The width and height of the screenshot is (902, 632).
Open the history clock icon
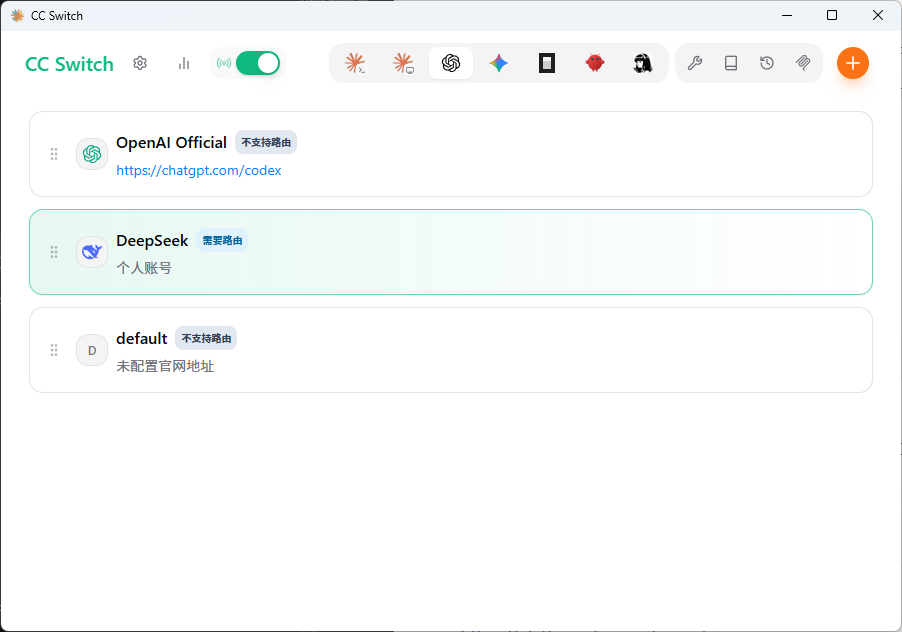[767, 63]
